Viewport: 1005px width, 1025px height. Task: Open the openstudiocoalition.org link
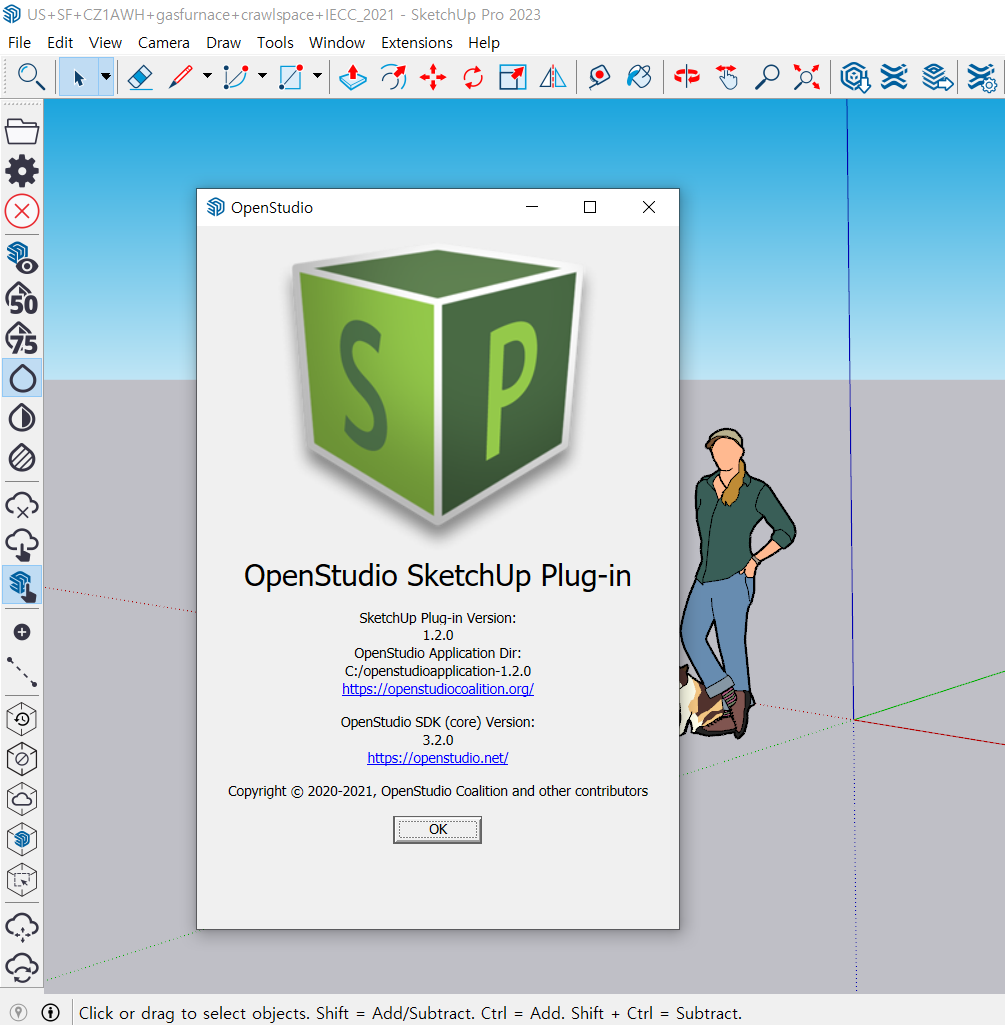(x=437, y=689)
